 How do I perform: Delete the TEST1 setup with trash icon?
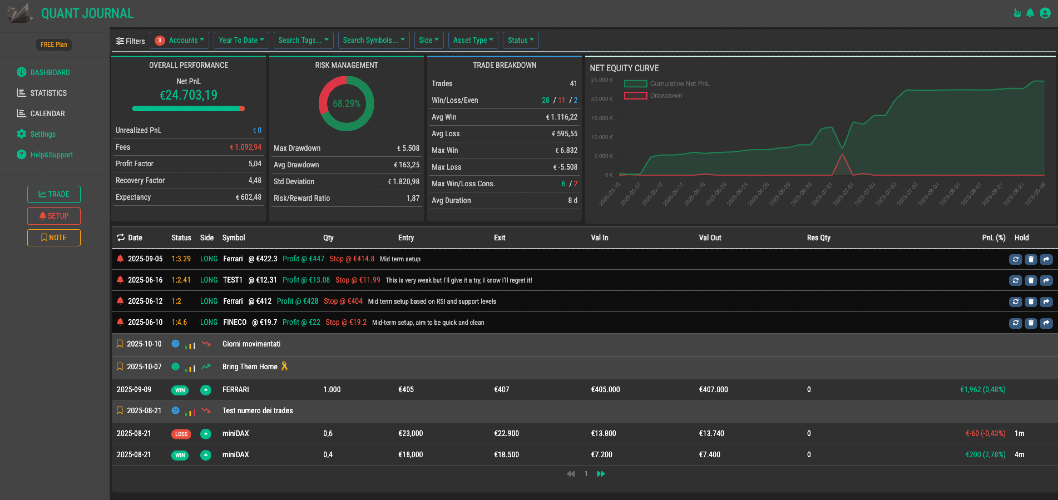pyautogui.click(x=1030, y=280)
